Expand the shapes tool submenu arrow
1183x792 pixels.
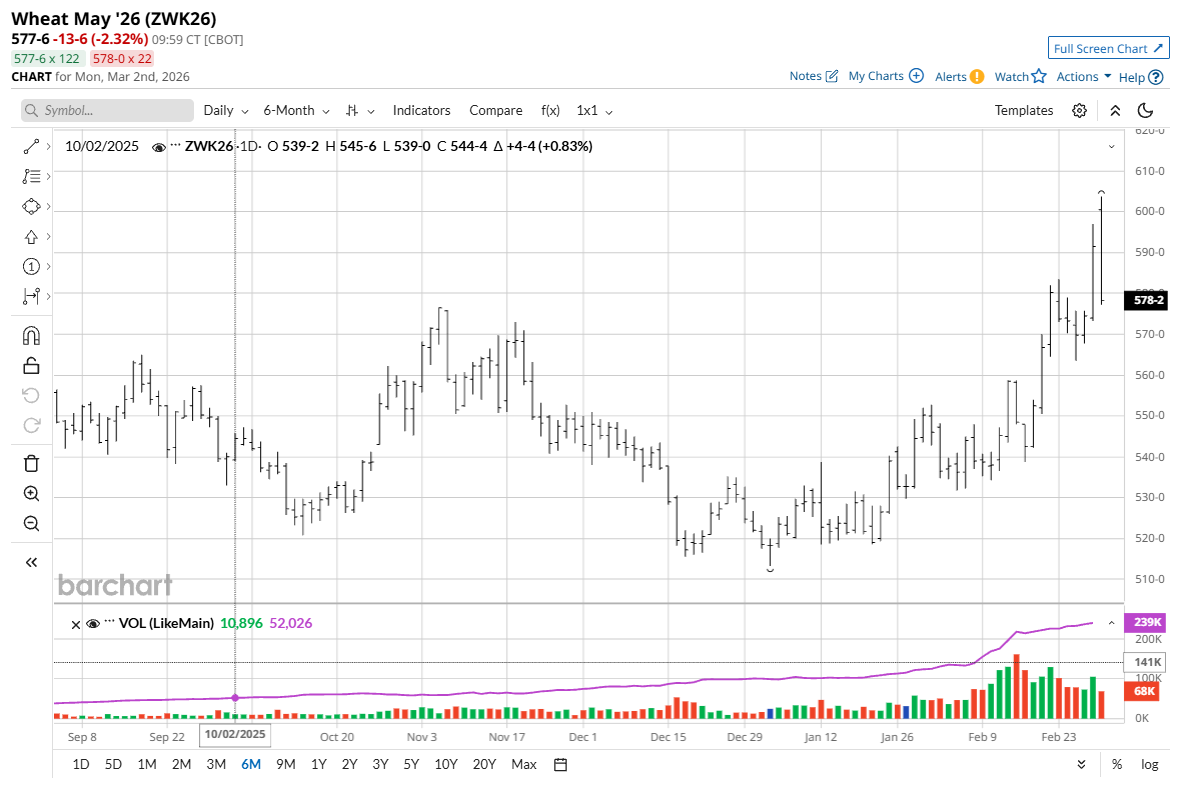[x=48, y=207]
